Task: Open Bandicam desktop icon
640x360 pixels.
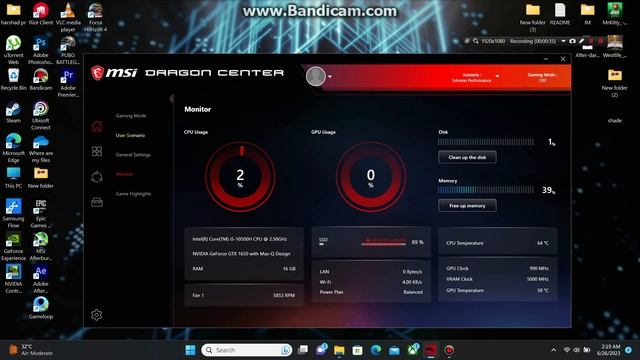Action: coord(41,79)
